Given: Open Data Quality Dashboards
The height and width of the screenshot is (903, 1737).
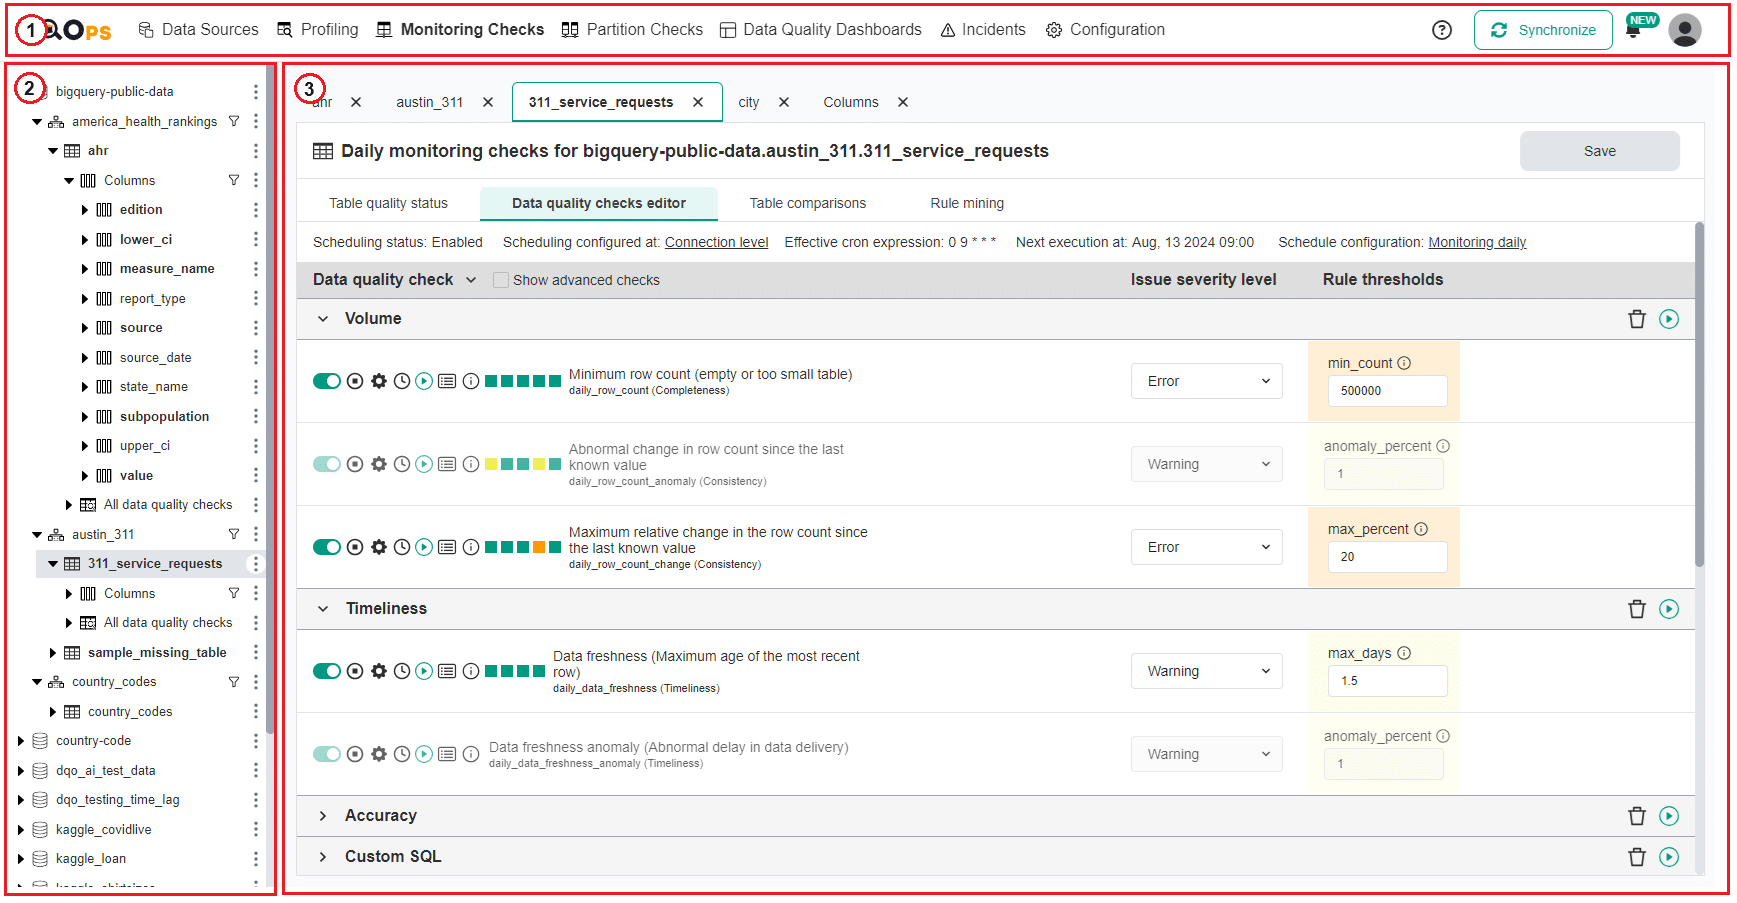Looking at the screenshot, I should (x=821, y=30).
